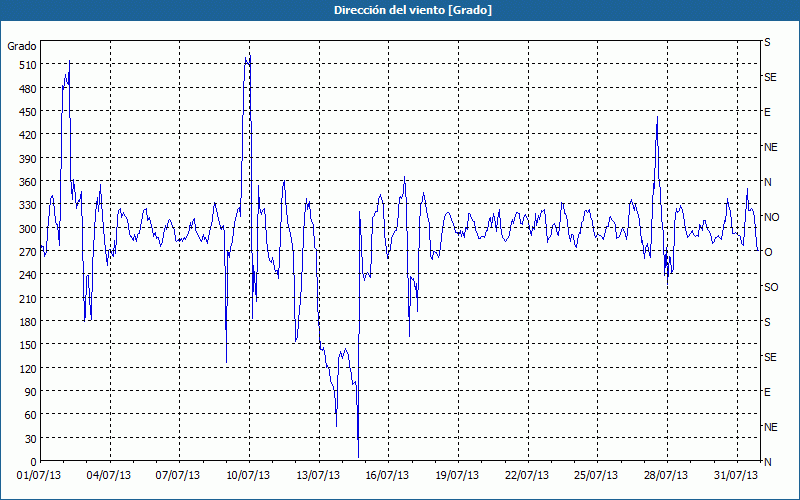Click the 'NO' compass label on the right axis

coord(771,217)
